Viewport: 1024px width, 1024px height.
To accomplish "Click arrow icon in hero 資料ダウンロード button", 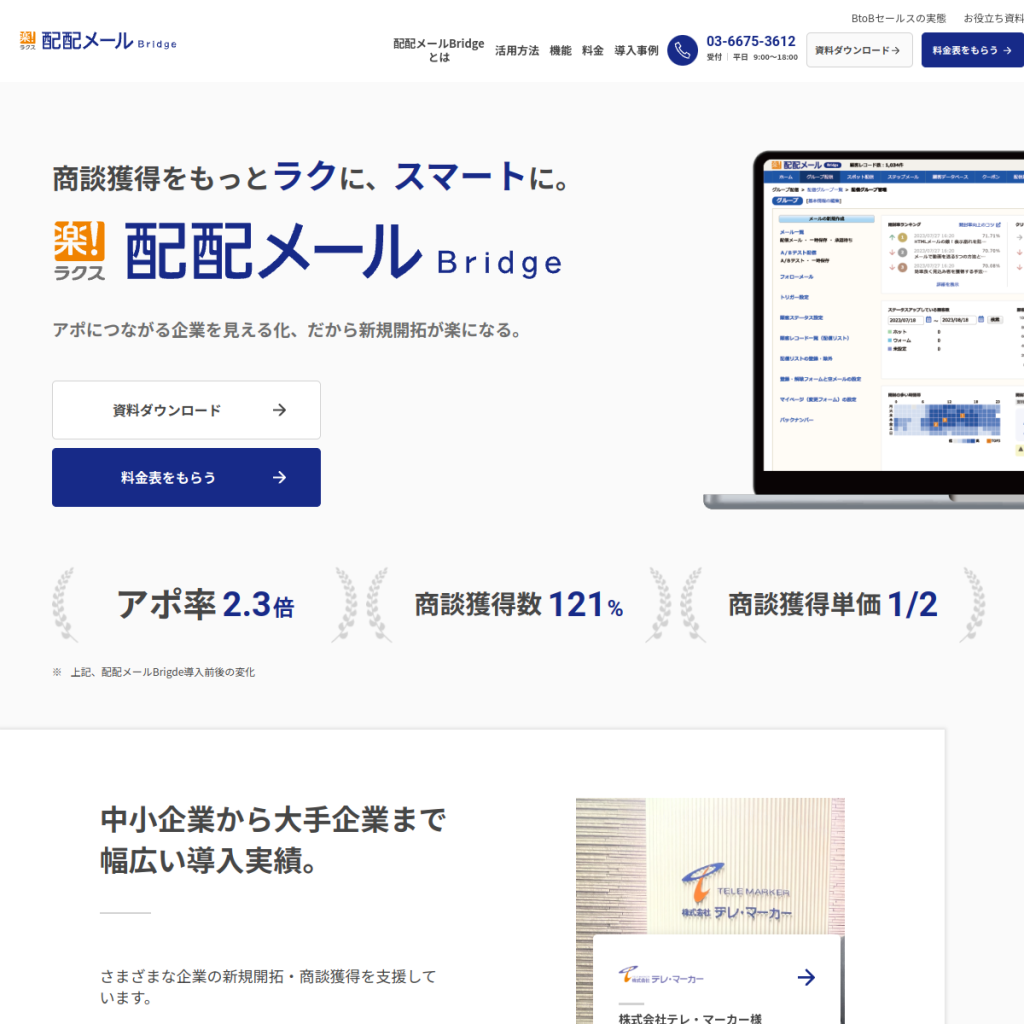I will (280, 410).
